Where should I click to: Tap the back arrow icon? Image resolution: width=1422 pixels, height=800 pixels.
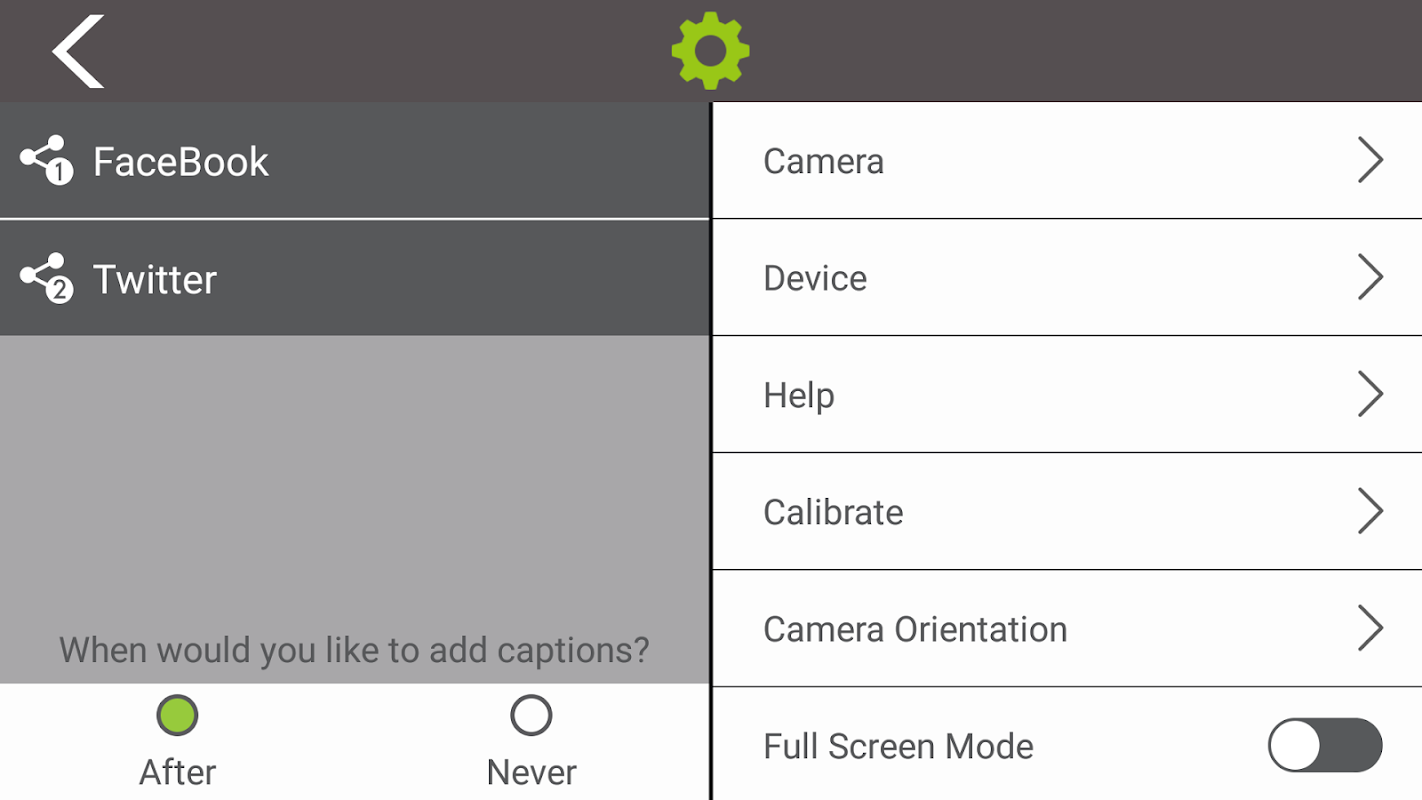(x=78, y=51)
